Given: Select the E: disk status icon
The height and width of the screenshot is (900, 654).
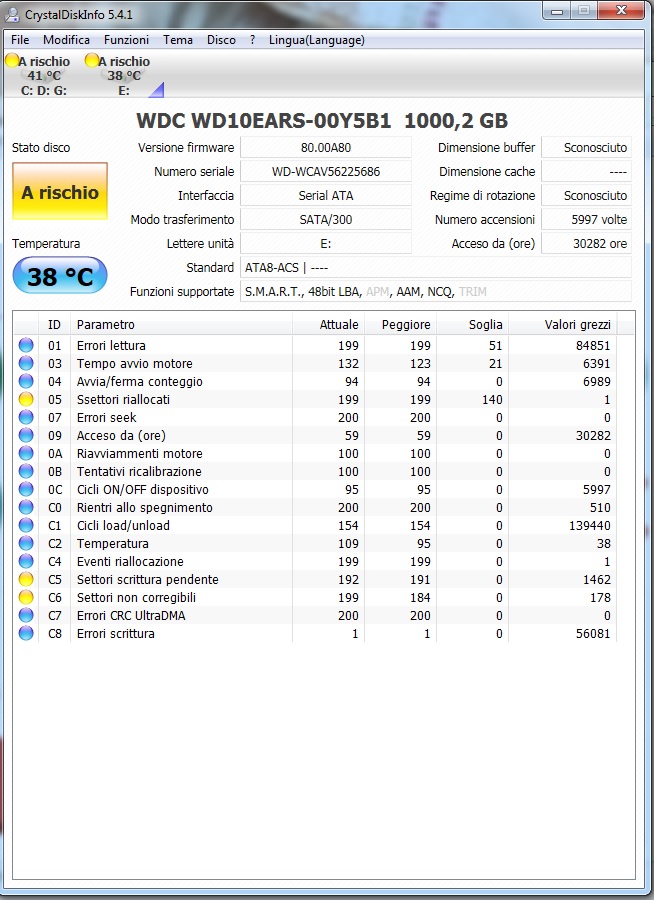Looking at the screenshot, I should click(91, 60).
